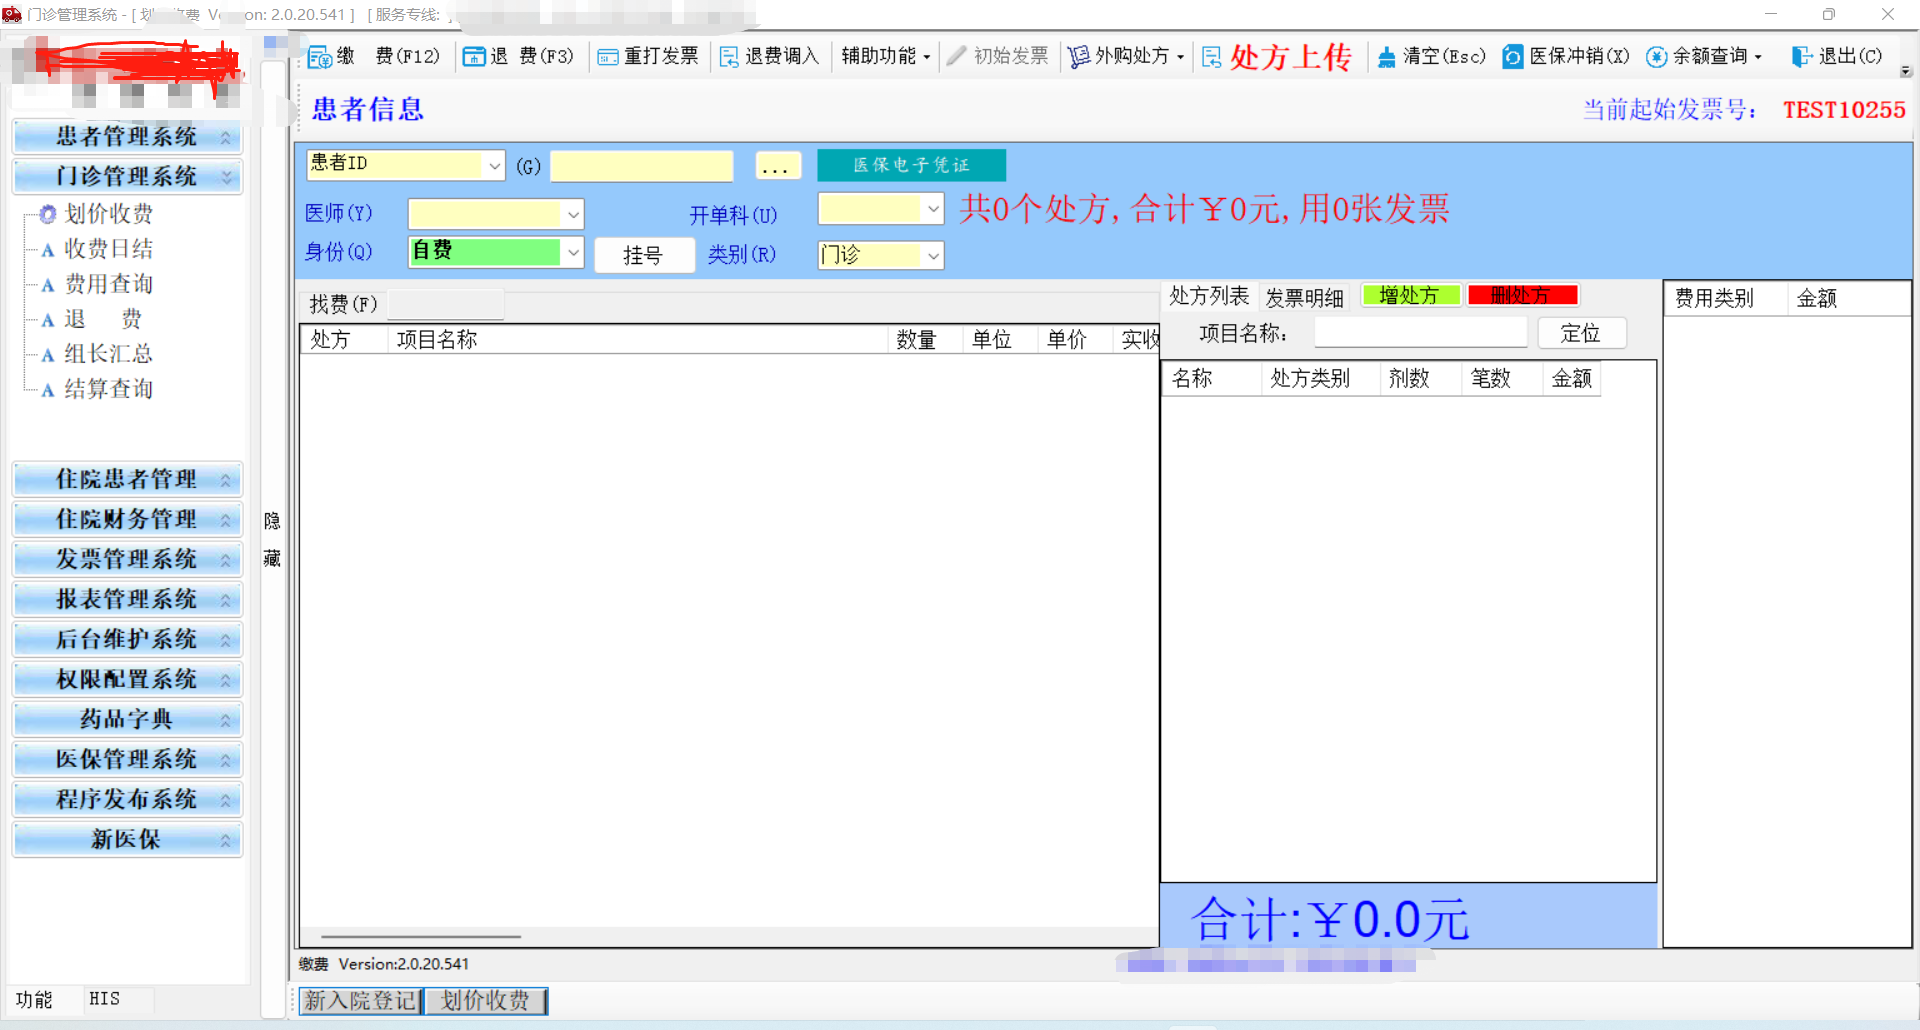1920x1030 pixels.
Task: Click the 定位 locate button
Action: 1581,334
